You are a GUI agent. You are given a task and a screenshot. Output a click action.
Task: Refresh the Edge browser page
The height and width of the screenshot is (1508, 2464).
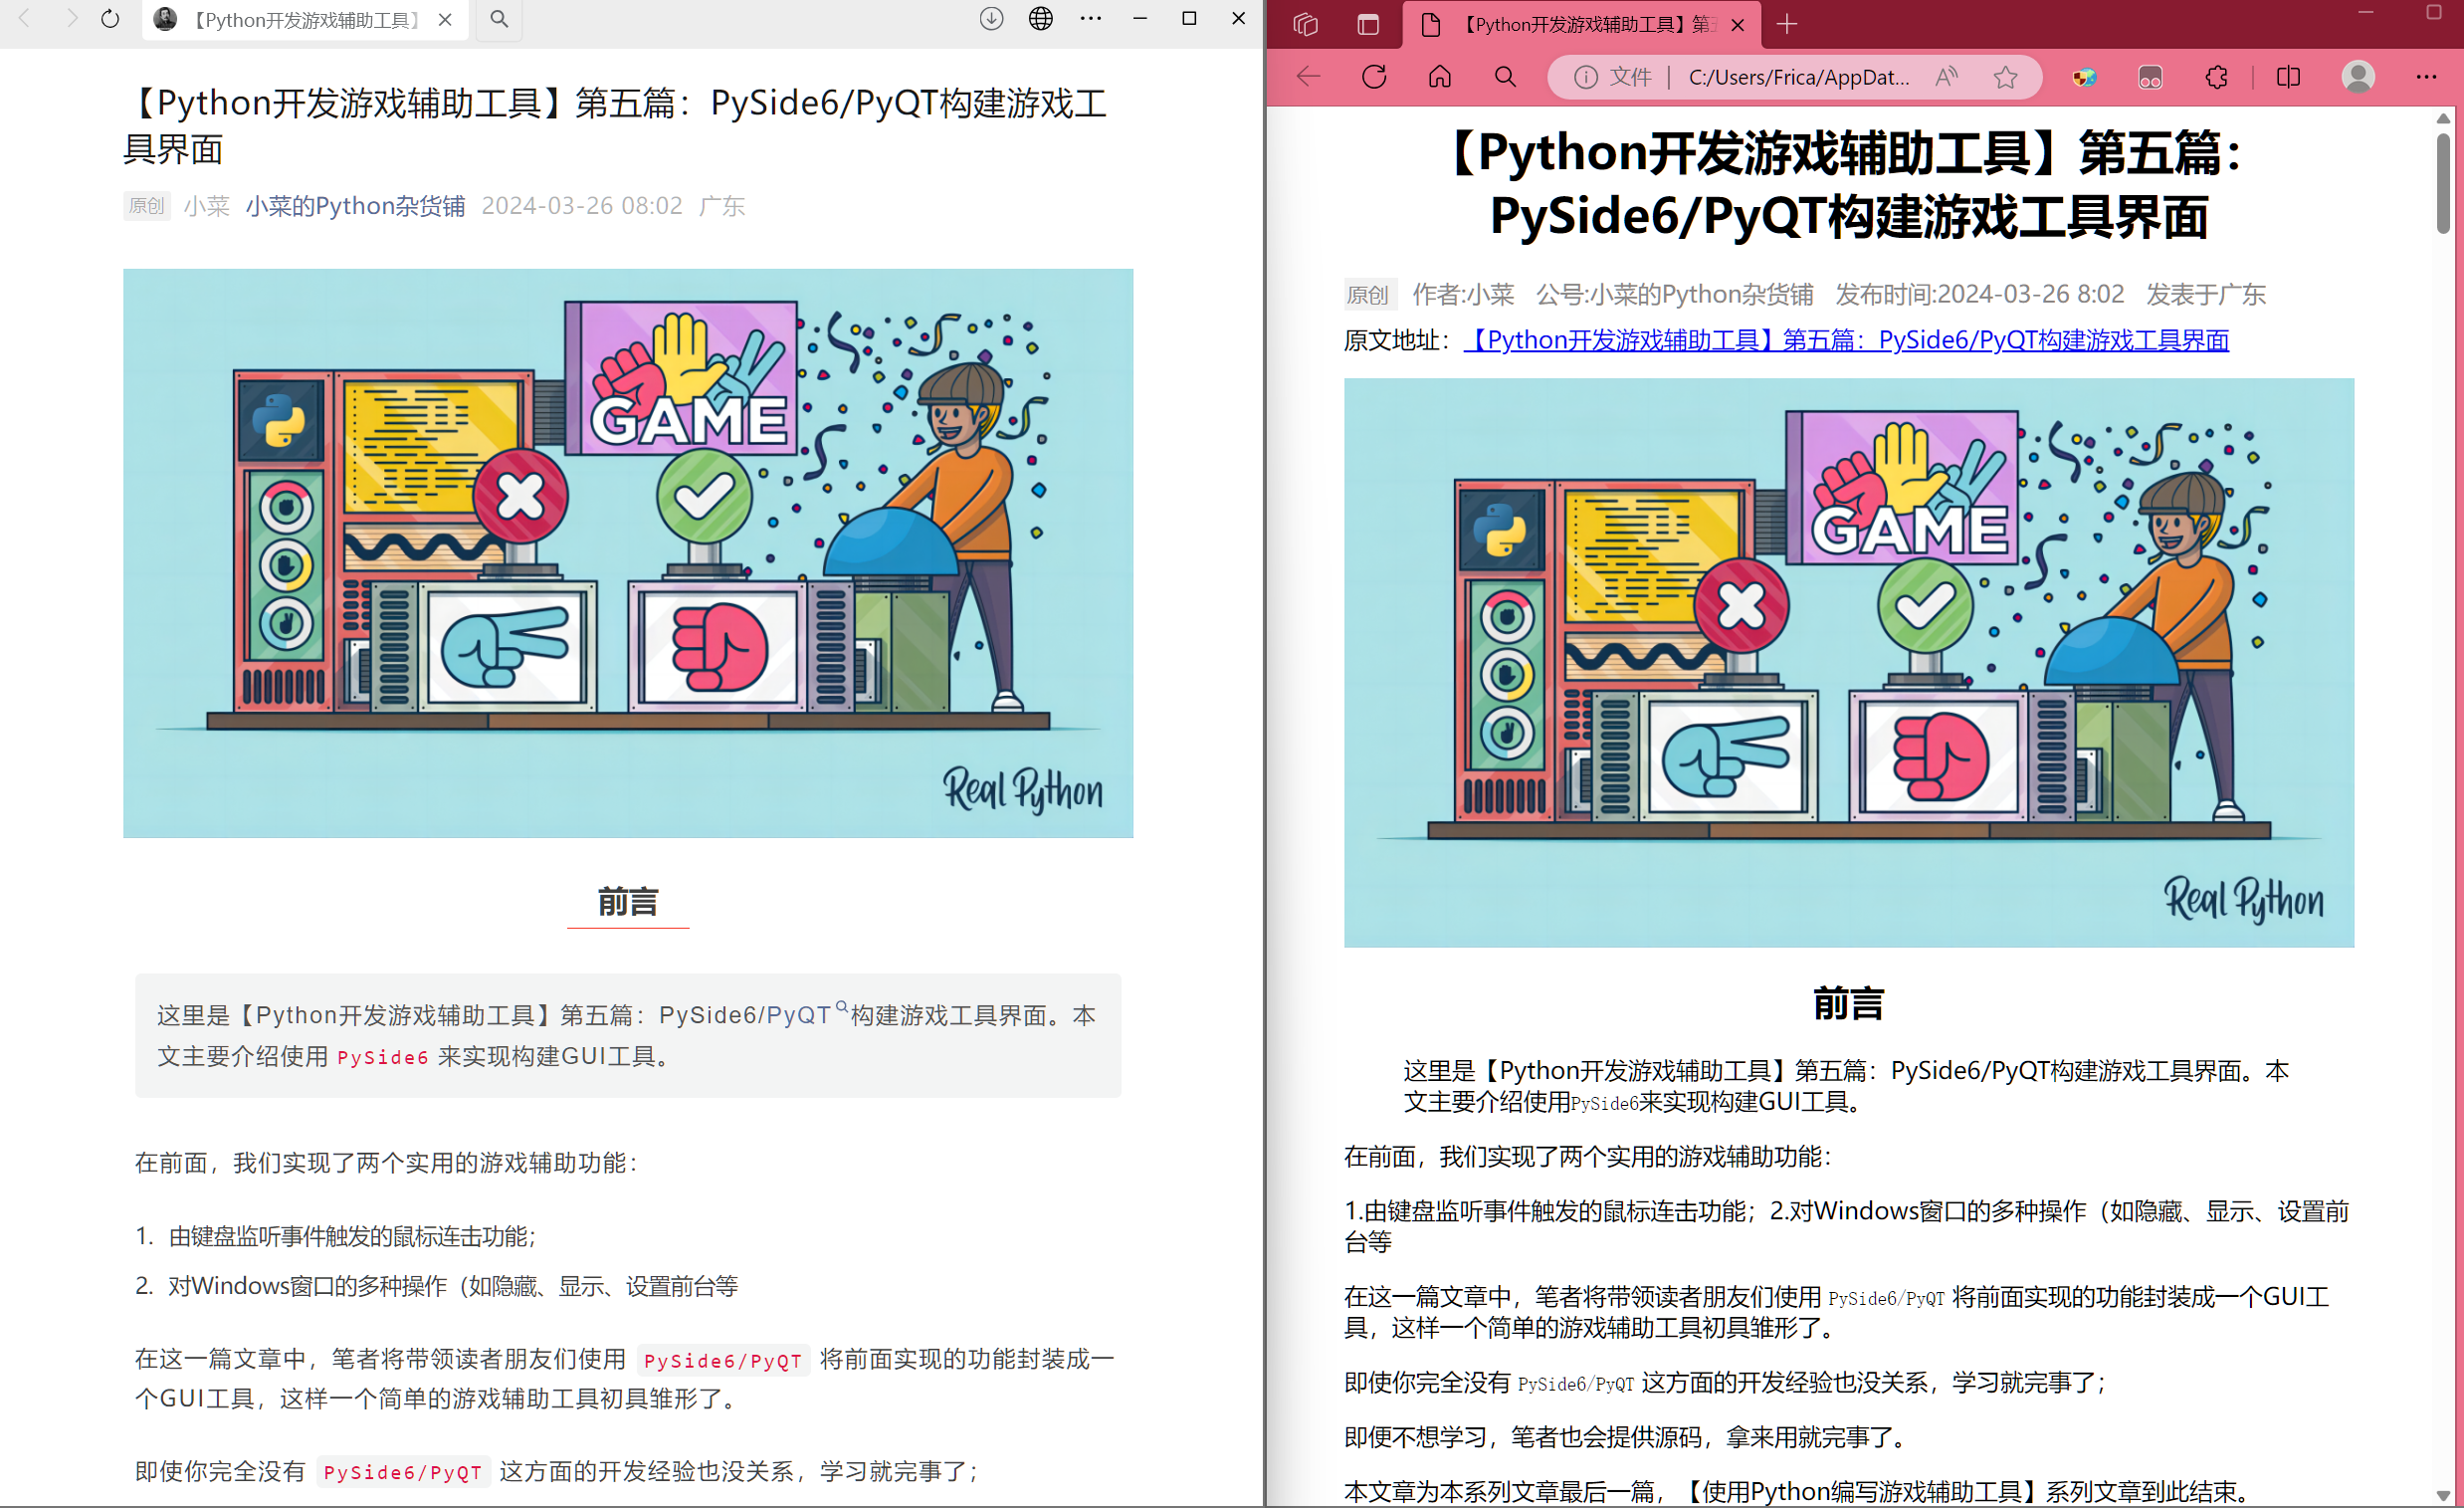click(x=1374, y=77)
